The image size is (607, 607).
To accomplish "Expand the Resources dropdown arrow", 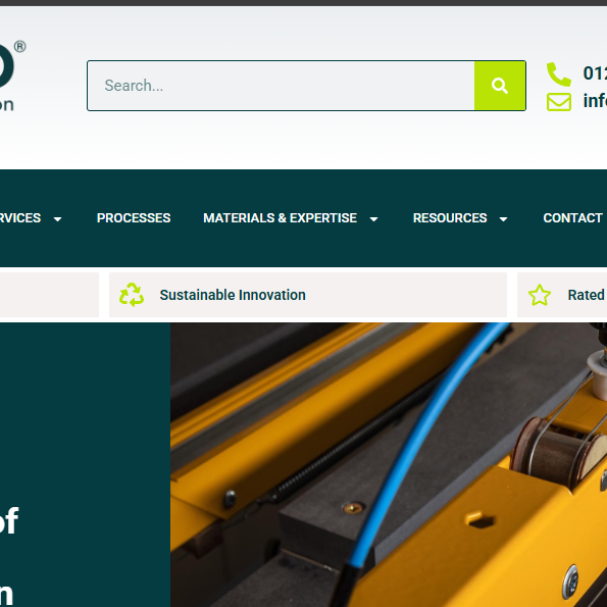I will pyautogui.click(x=503, y=219).
